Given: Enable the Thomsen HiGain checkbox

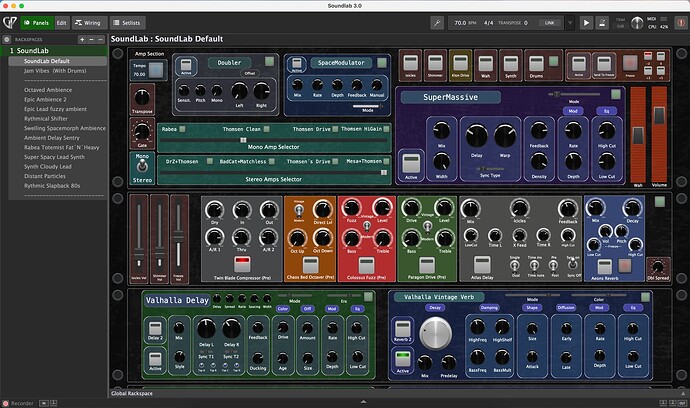Looking at the screenshot, I should 386,129.
